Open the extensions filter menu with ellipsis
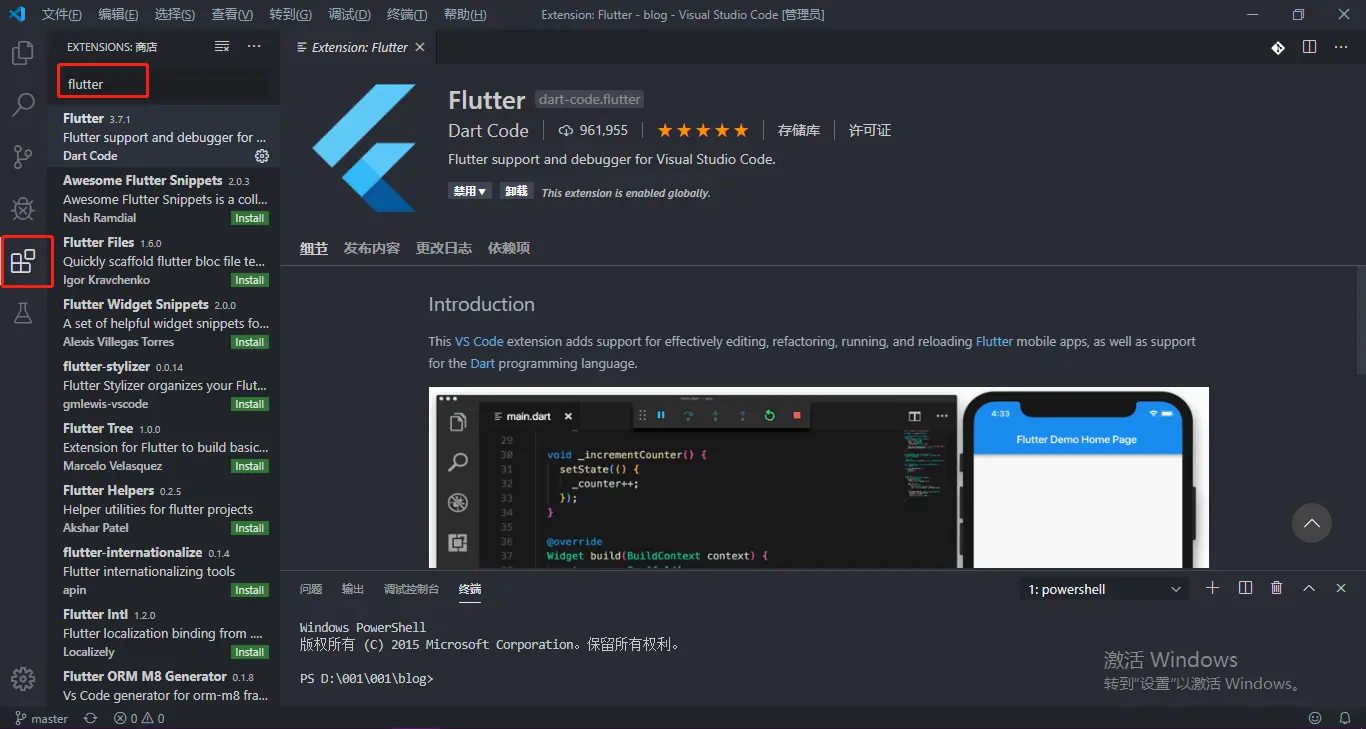 253,46
